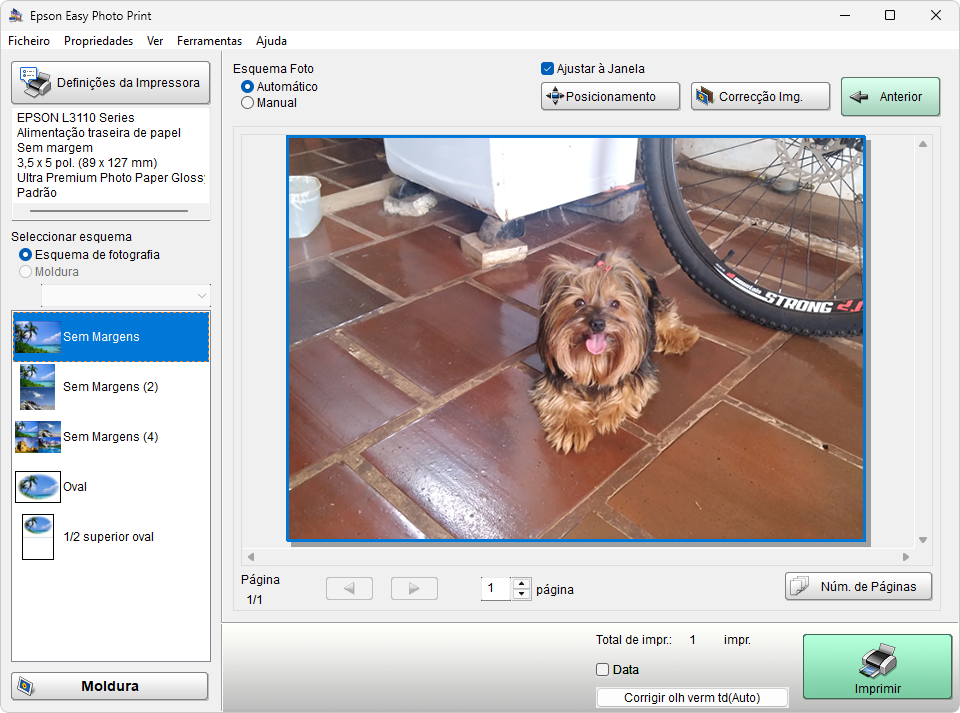Image resolution: width=960 pixels, height=713 pixels.
Task: Click the page copies number field
Action: (x=496, y=589)
